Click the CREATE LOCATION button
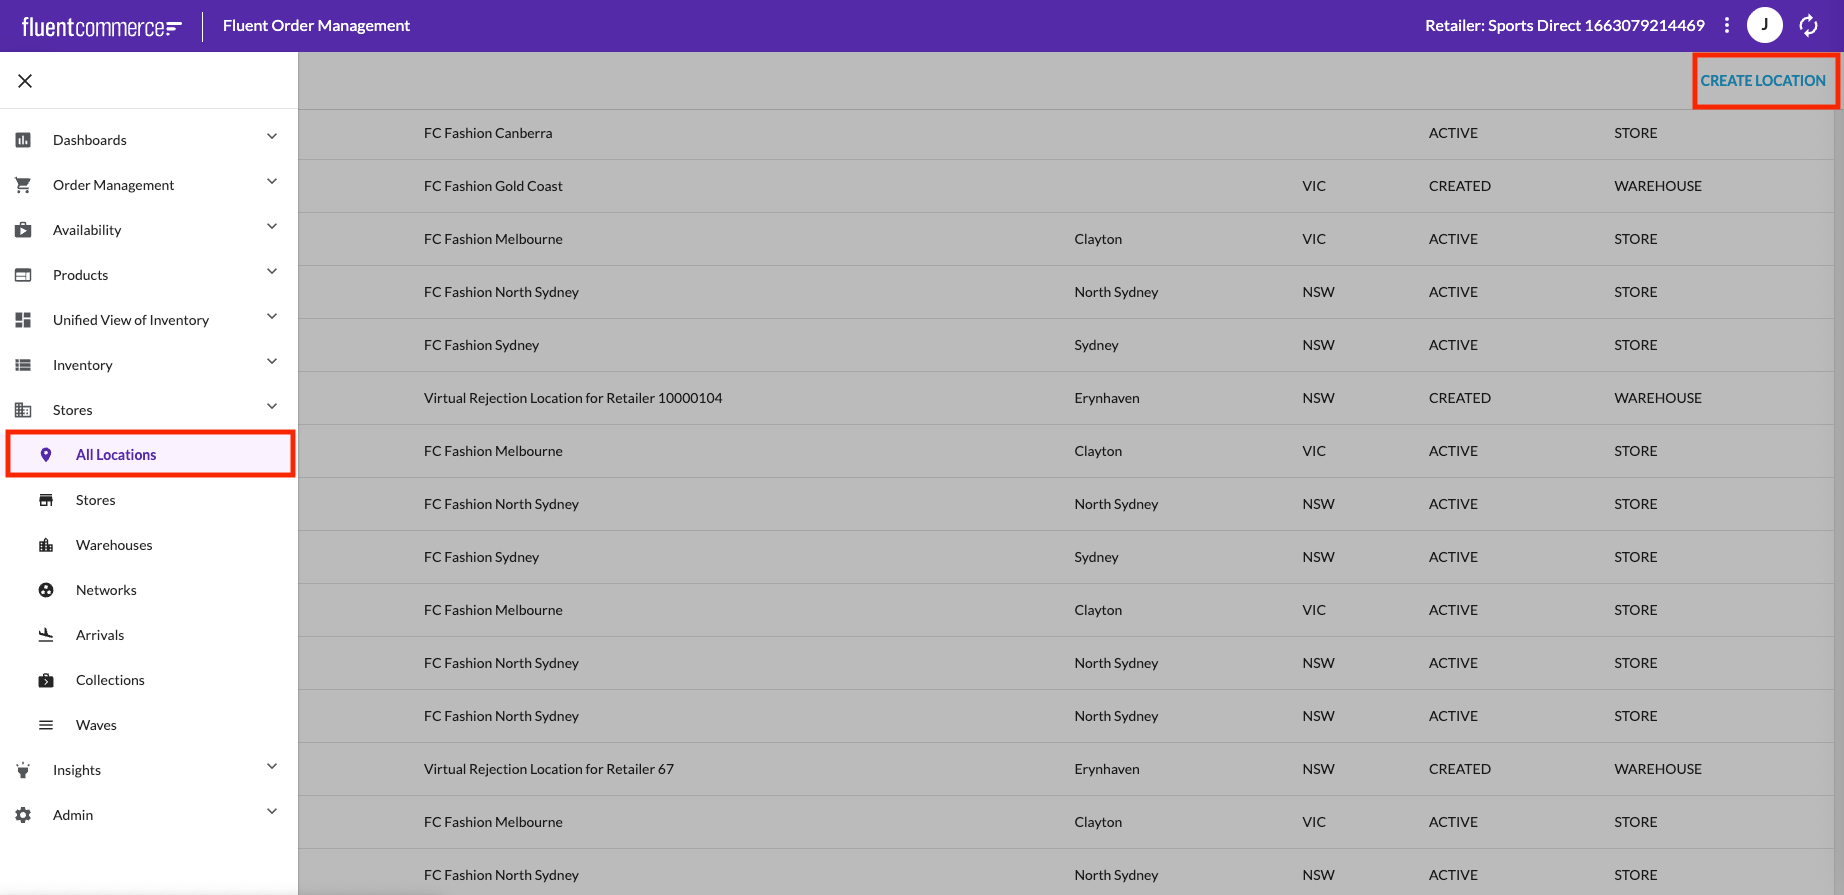Screen dimensions: 1844x895 pyautogui.click(x=1763, y=81)
